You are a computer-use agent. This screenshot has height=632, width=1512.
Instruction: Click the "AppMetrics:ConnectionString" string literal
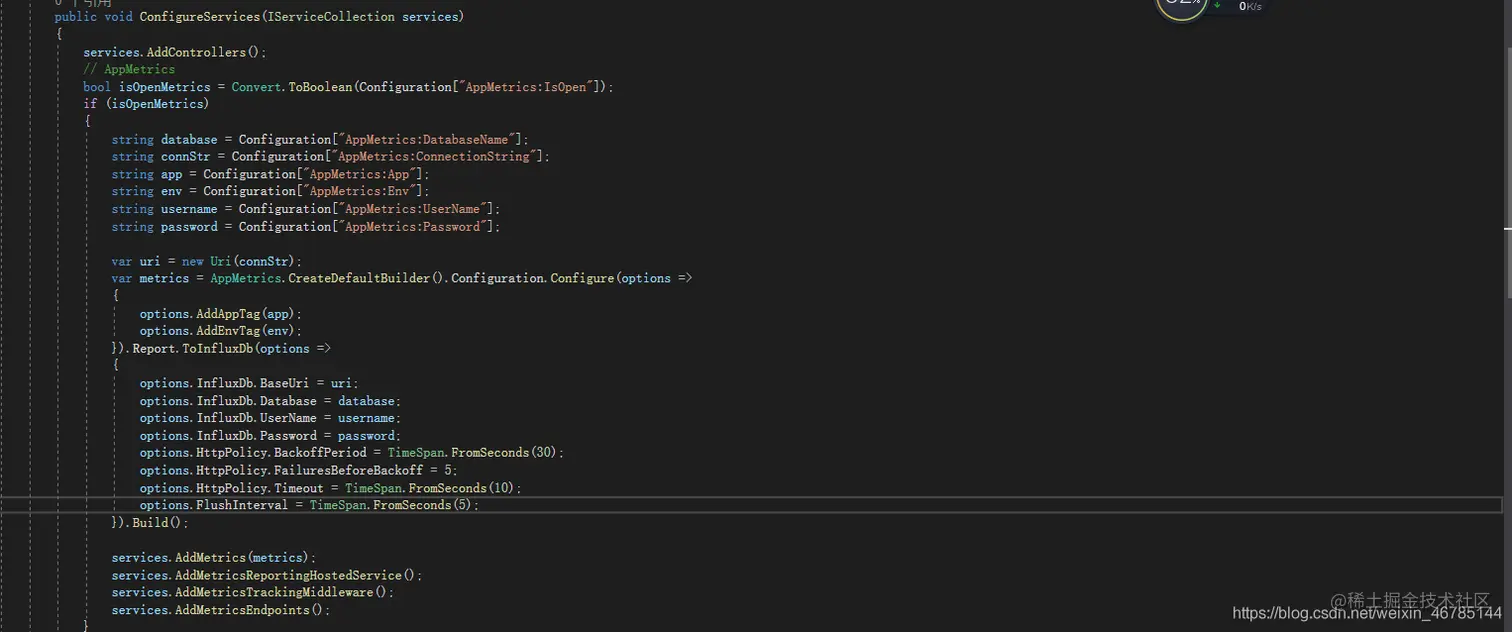click(436, 157)
